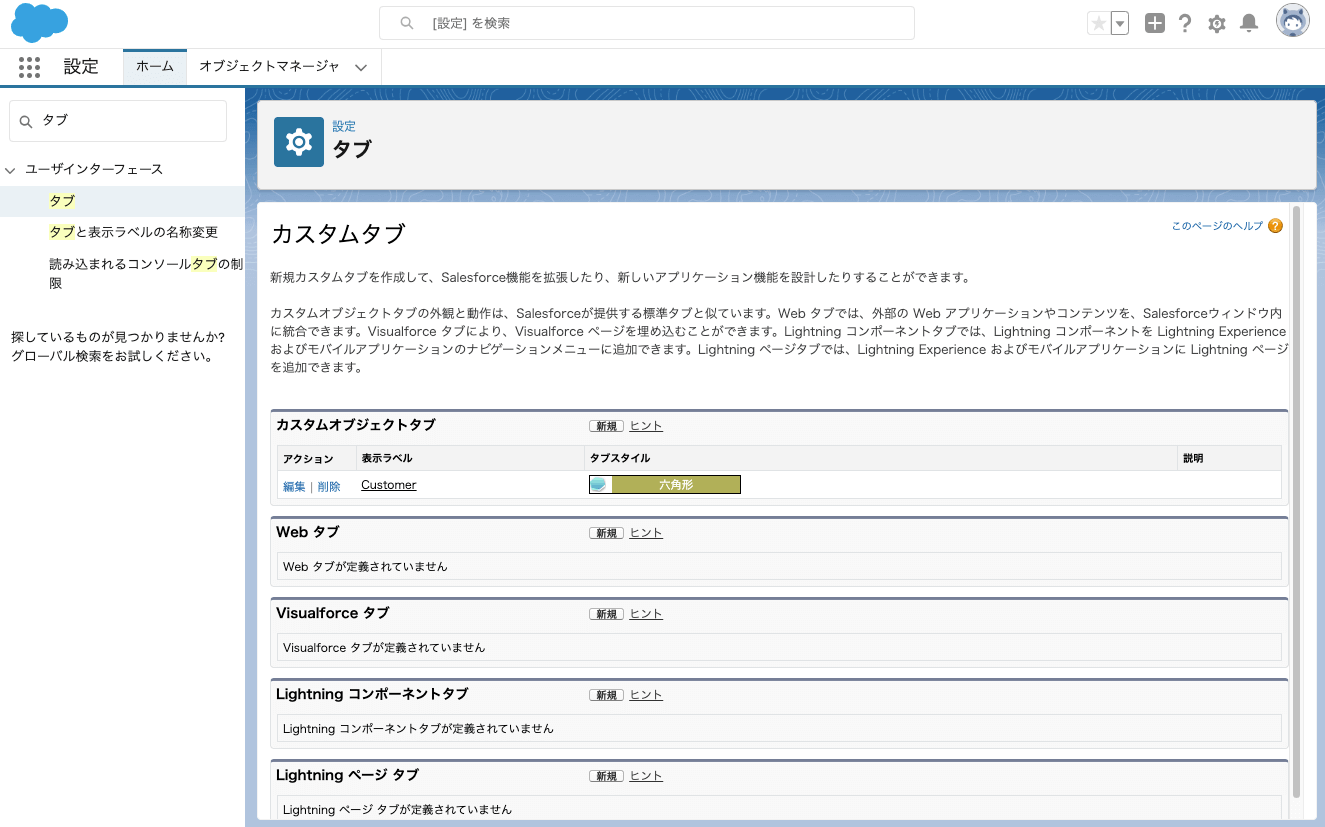The image size is (1325, 827).
Task: Click 新規 for カスタムオブジェクトタブ
Action: (x=606, y=426)
